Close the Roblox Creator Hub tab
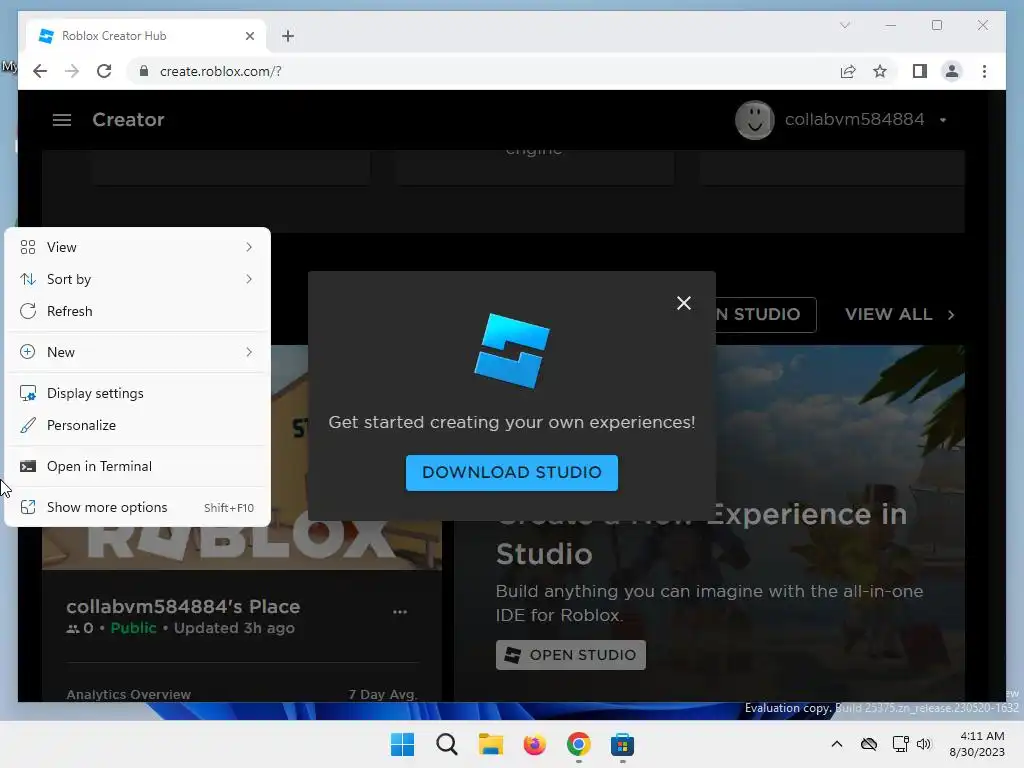The height and width of the screenshot is (768, 1024). tap(249, 36)
